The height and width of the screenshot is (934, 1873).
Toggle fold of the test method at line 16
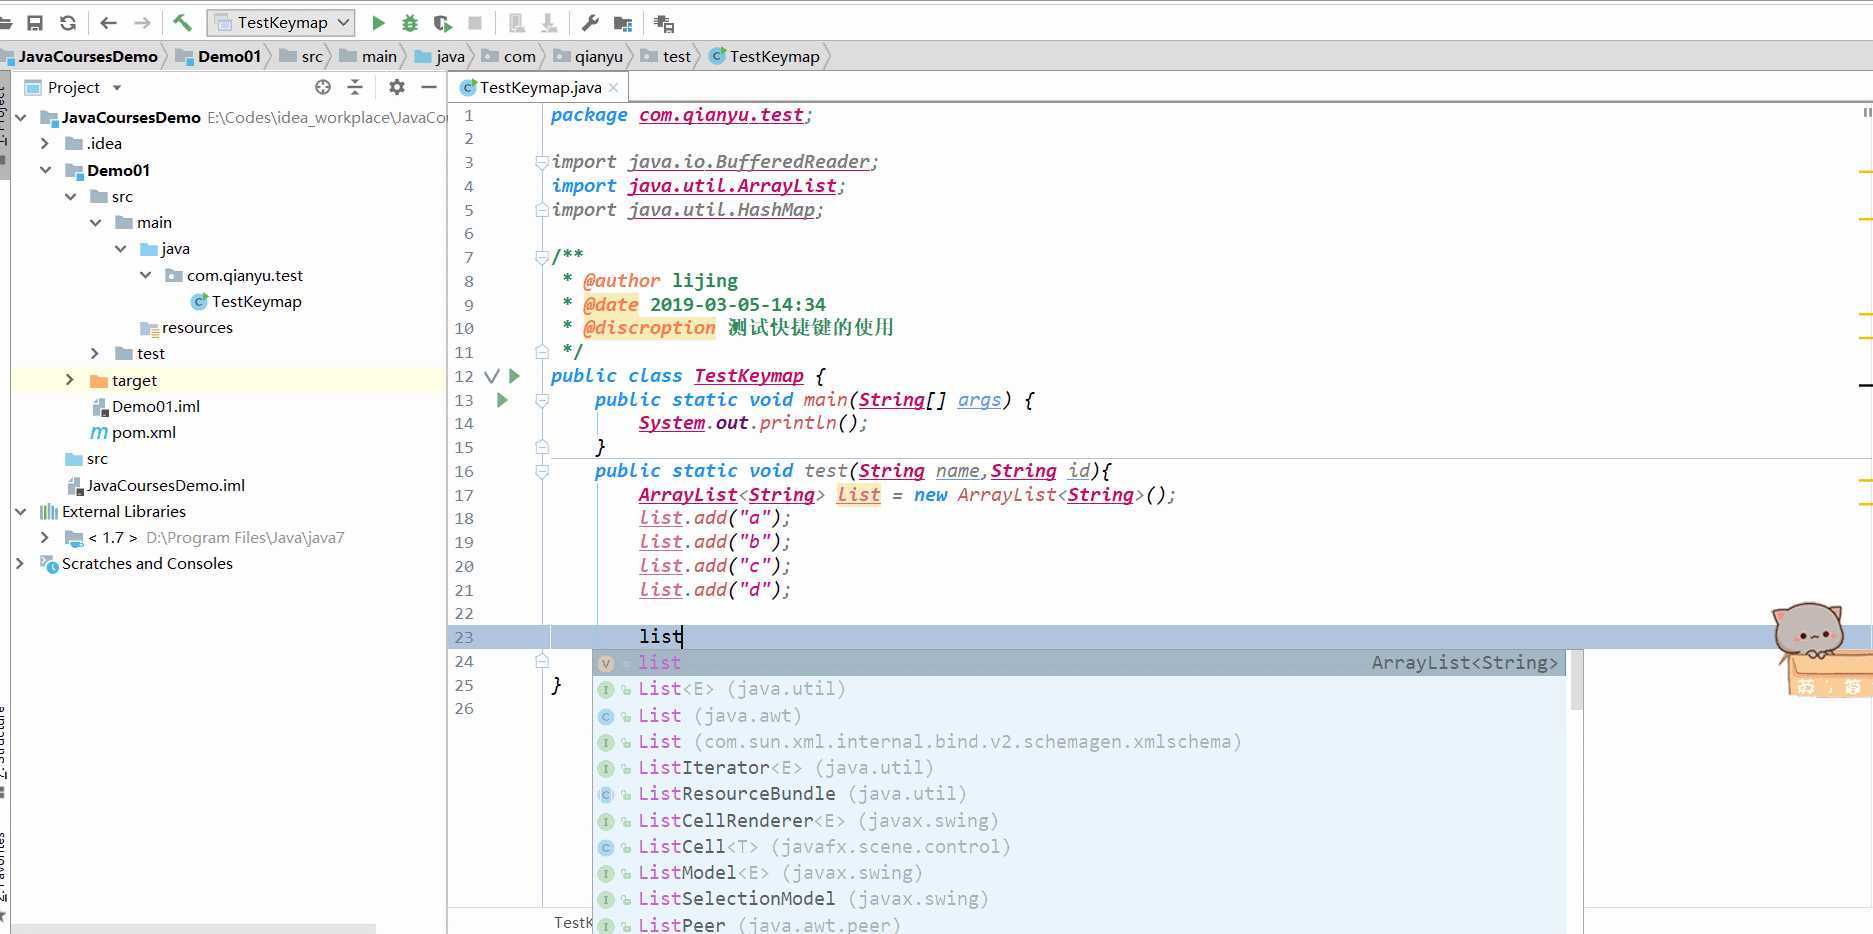pos(542,471)
